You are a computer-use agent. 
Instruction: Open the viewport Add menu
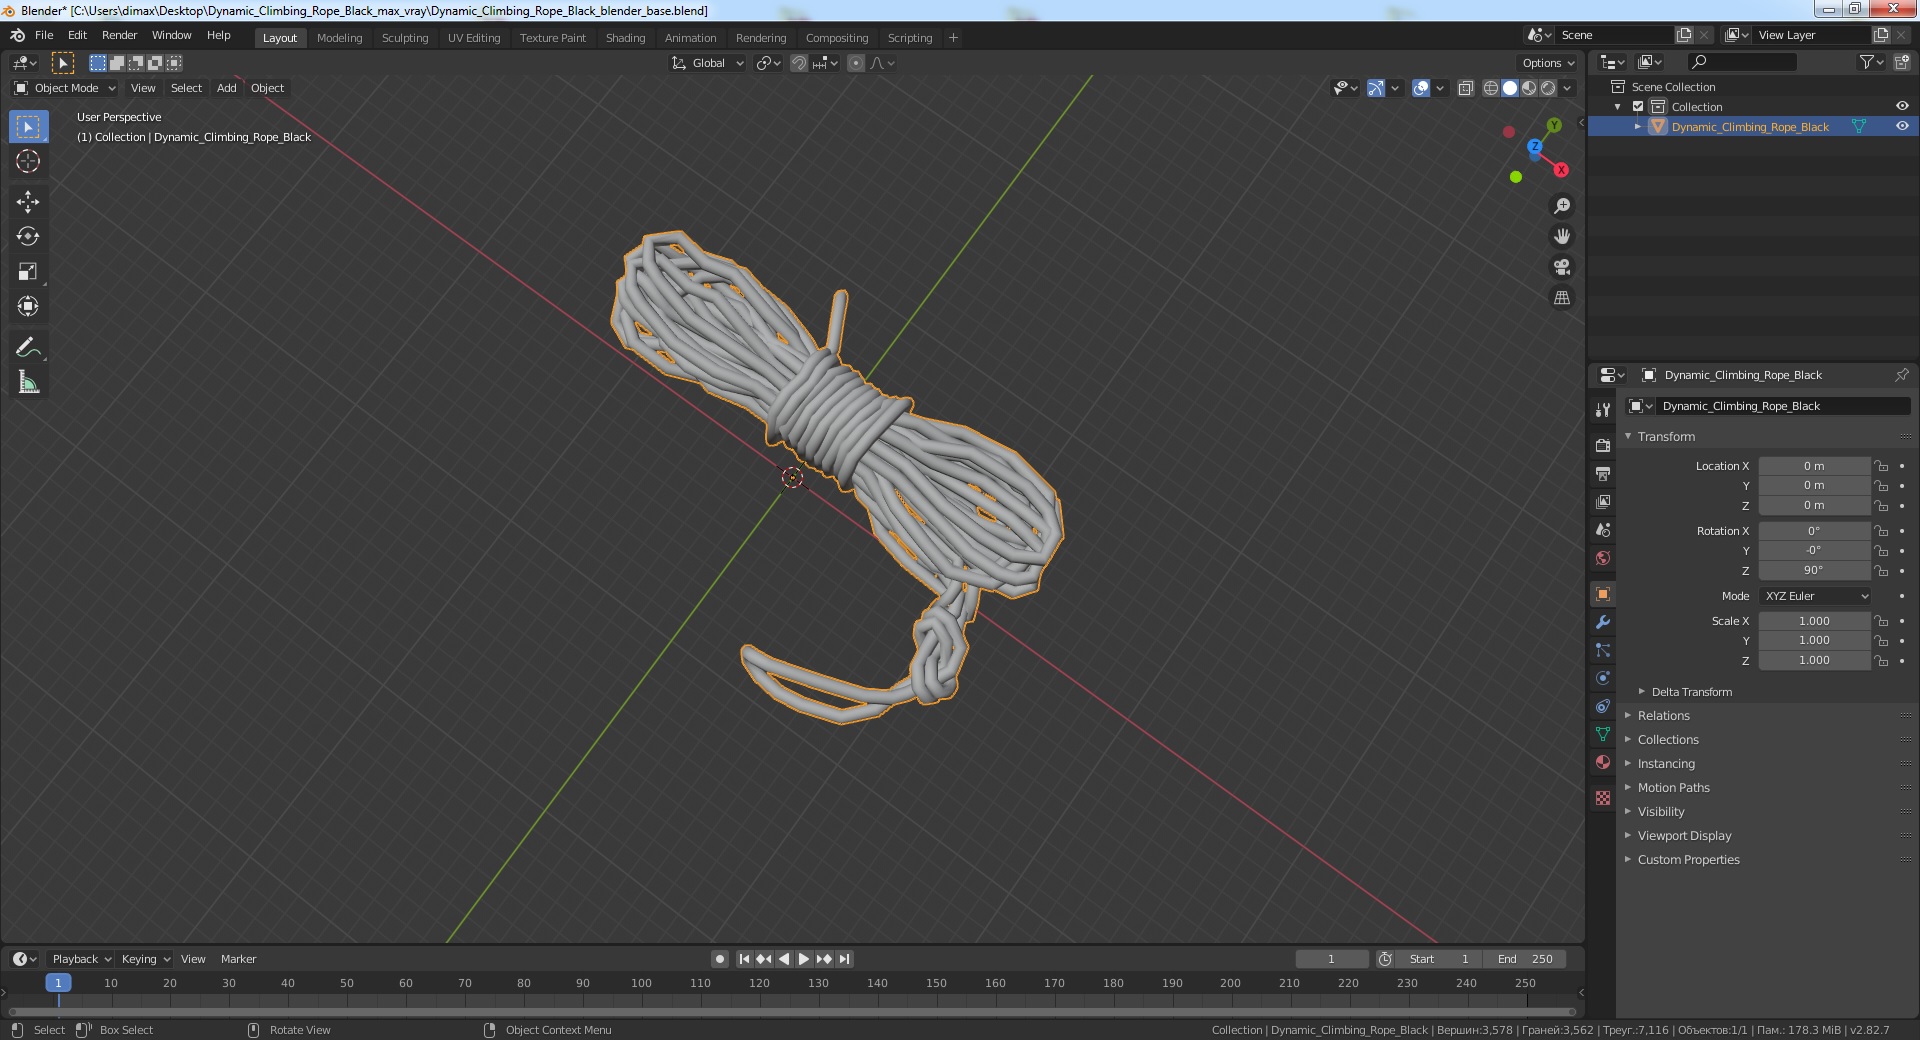point(227,88)
